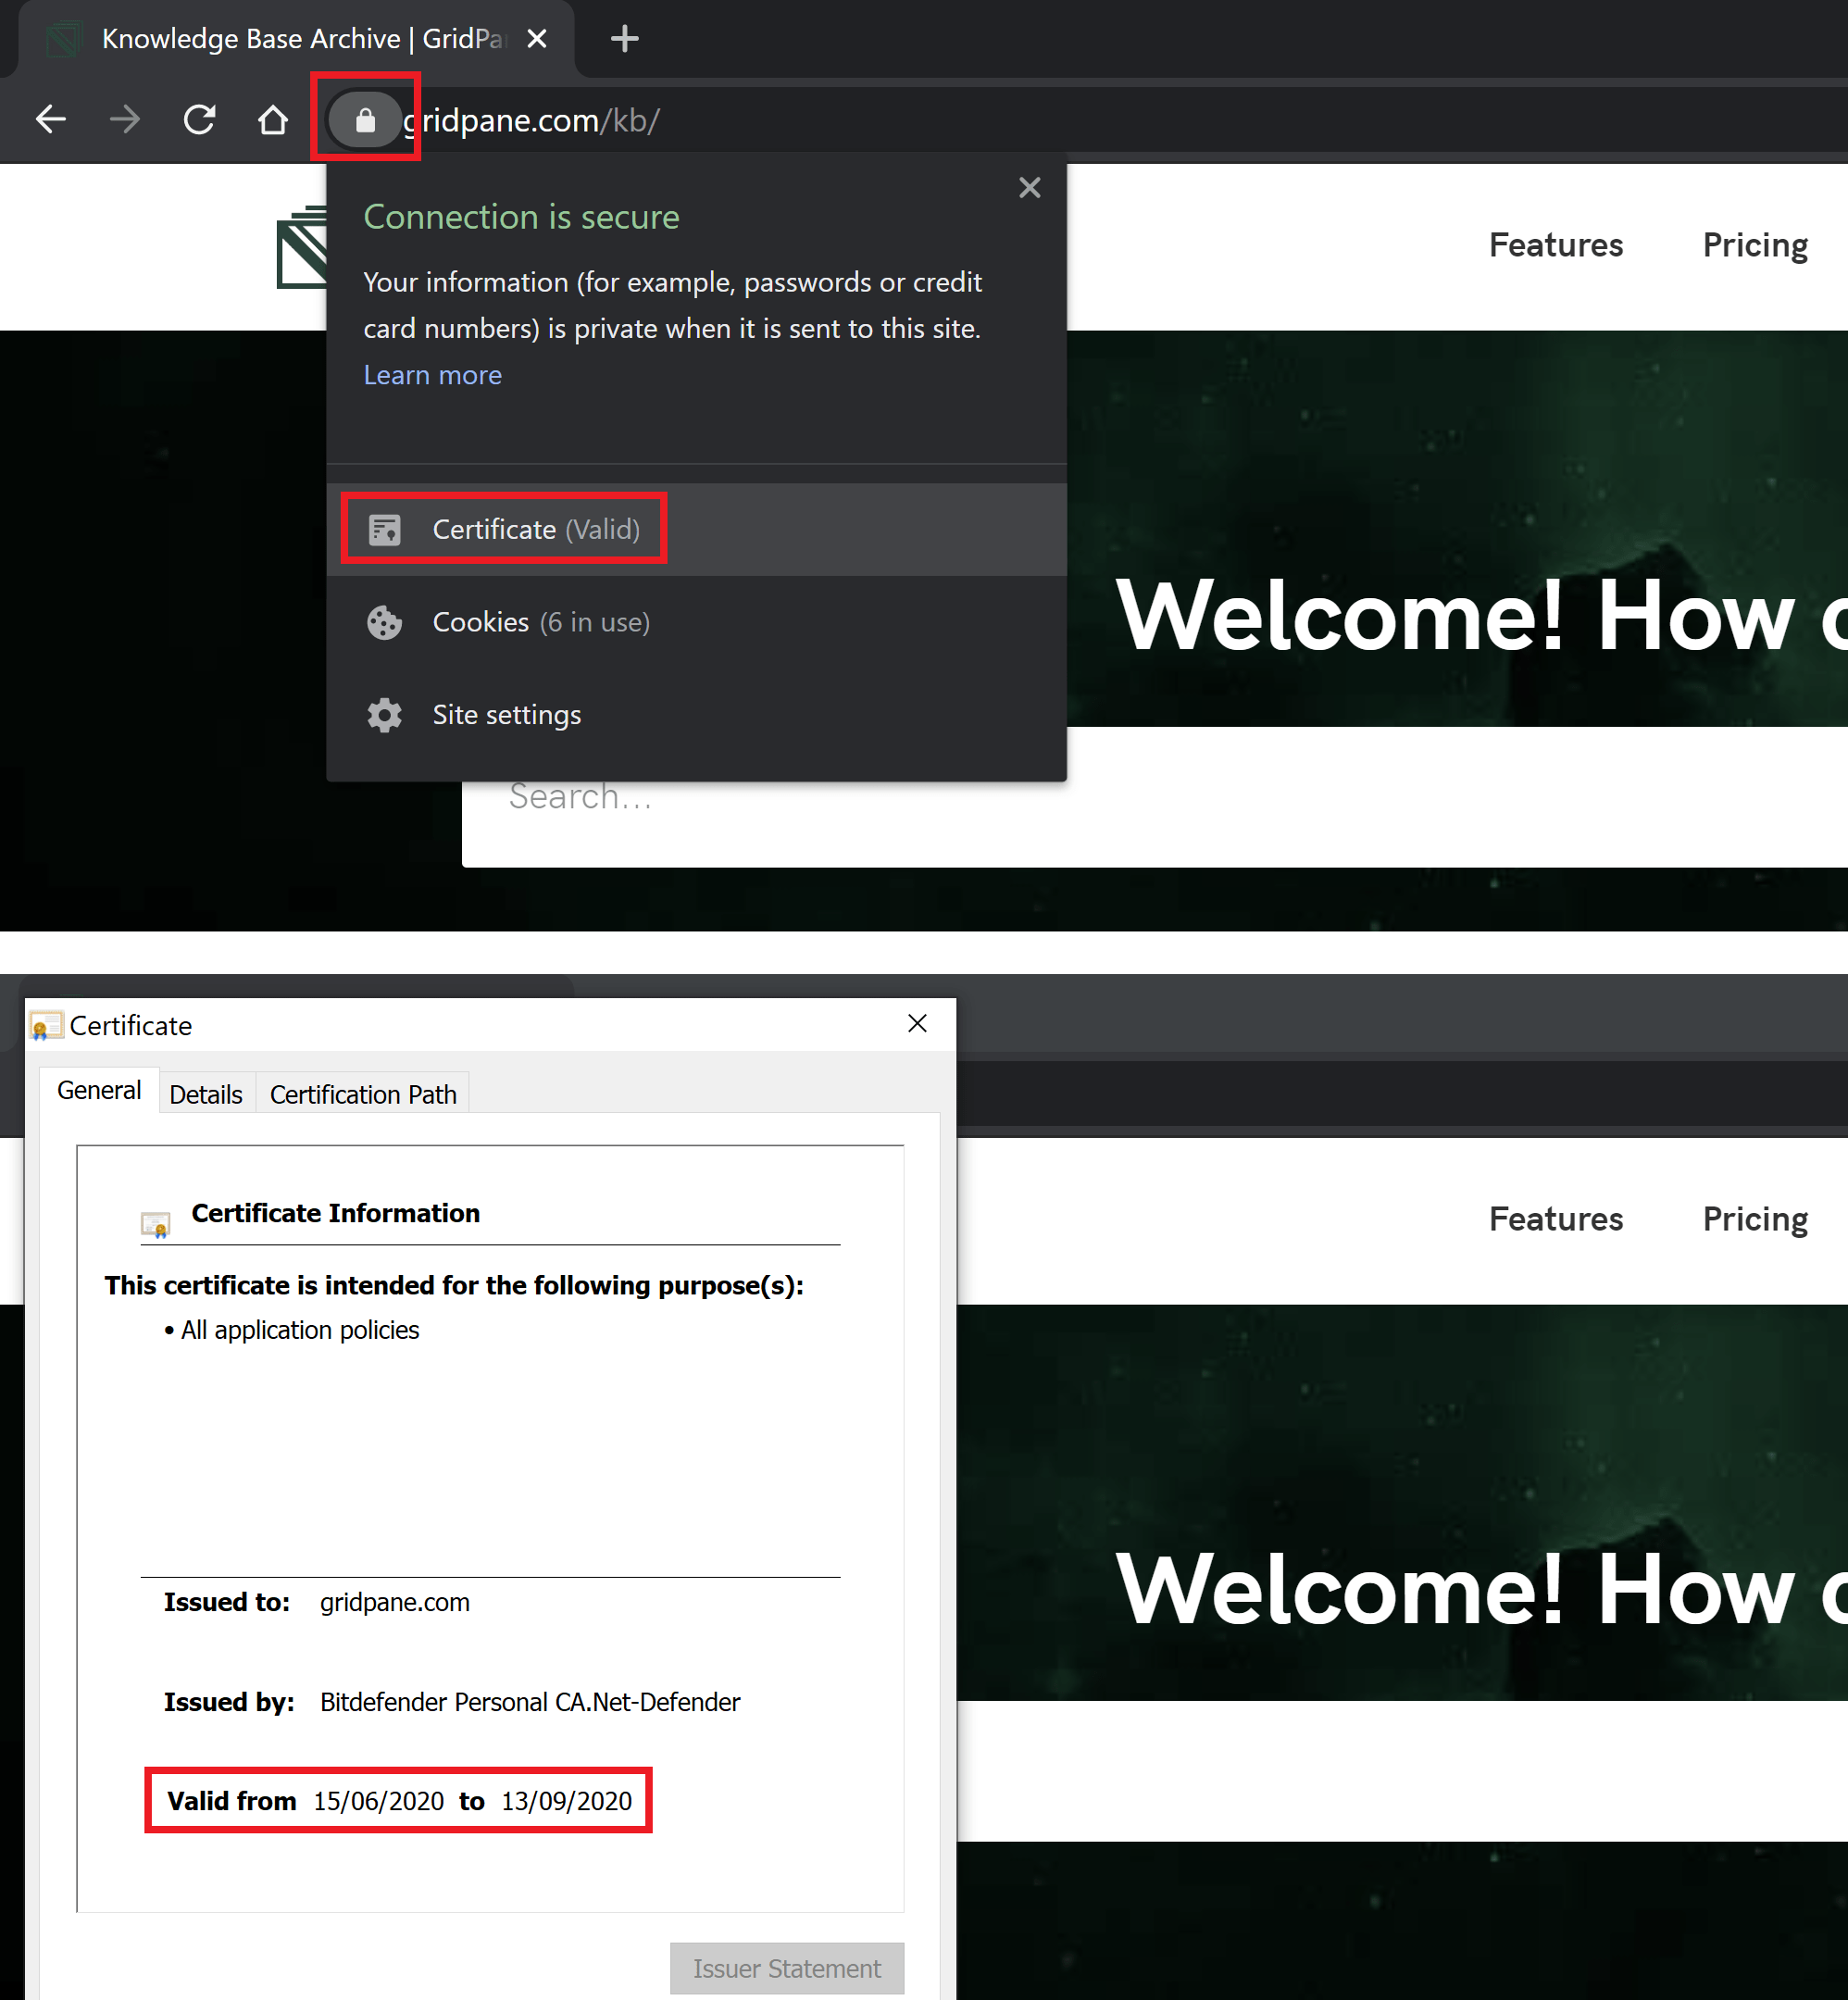Select the Knowledge Base Archive tab

(296, 39)
